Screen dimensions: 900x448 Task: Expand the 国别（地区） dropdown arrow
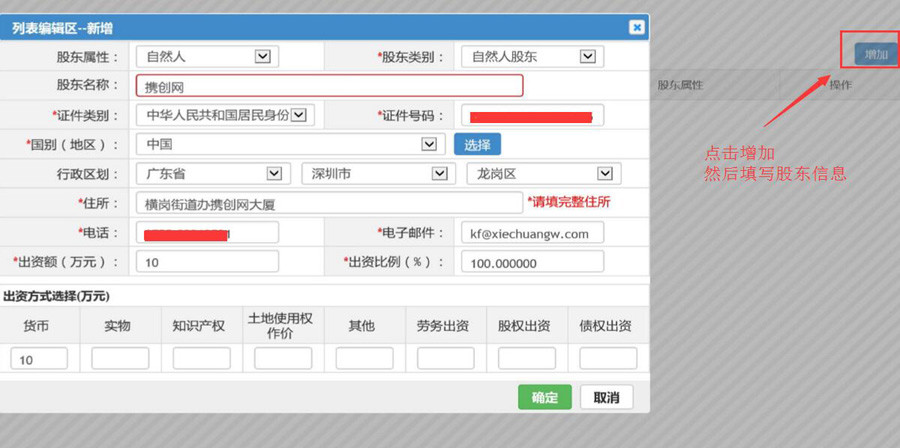click(429, 144)
